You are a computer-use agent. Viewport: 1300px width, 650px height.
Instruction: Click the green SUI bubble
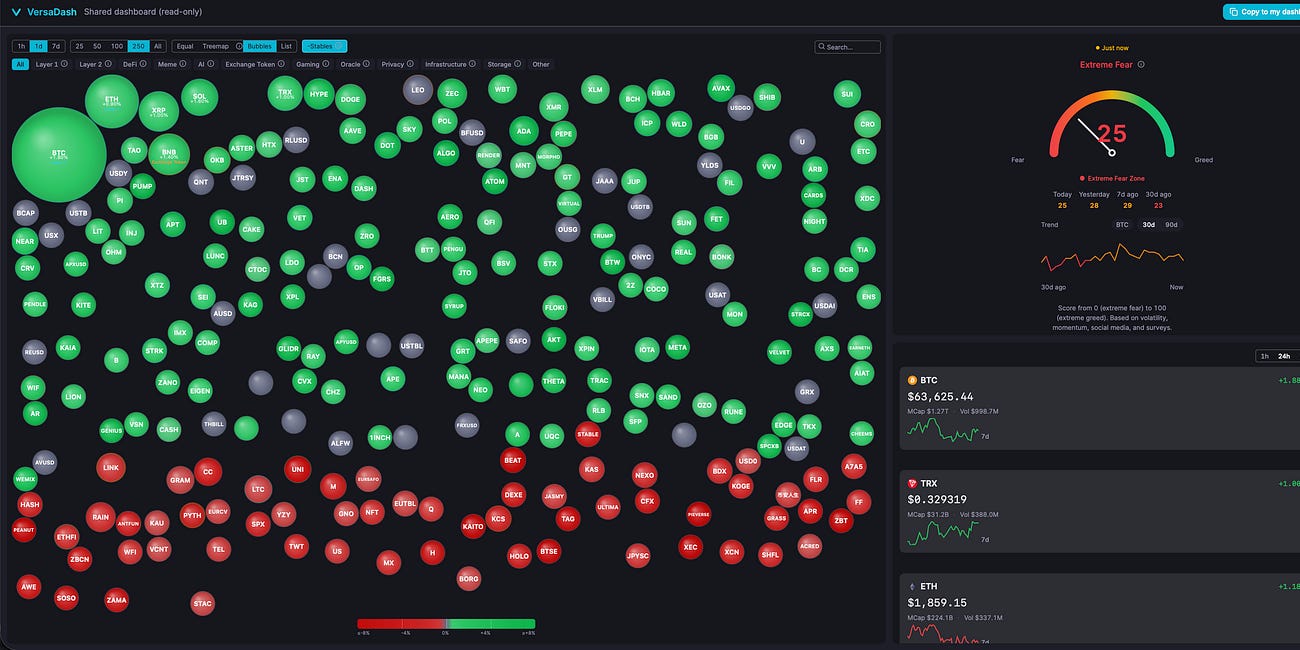click(x=847, y=94)
